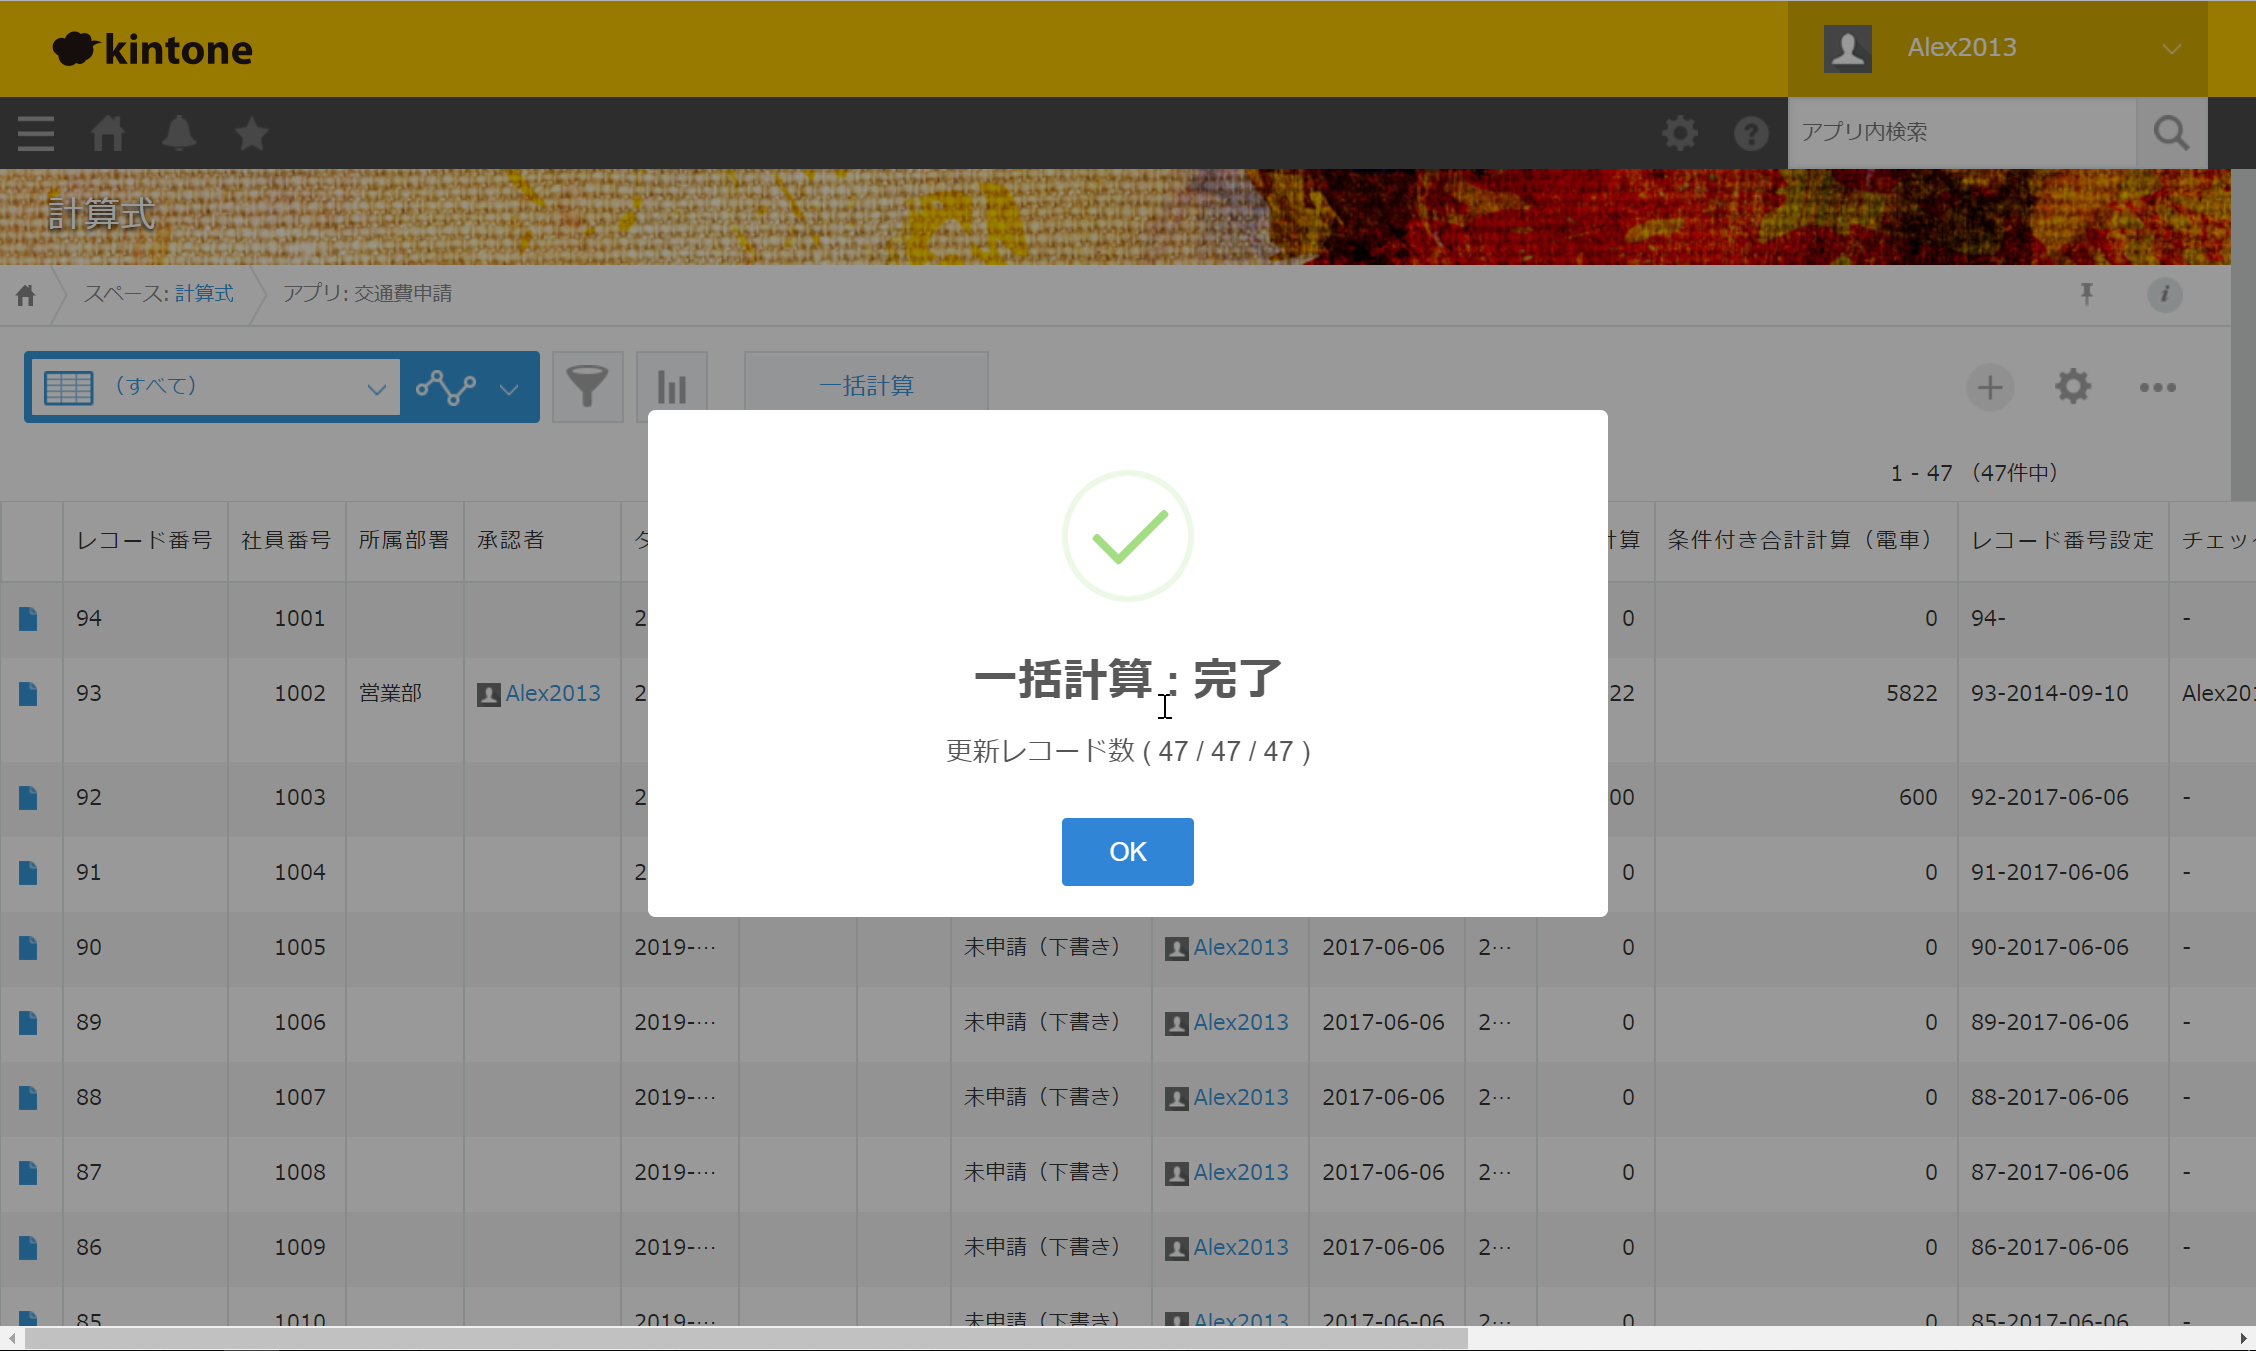Open the global settings gear in header

[x=1679, y=132]
